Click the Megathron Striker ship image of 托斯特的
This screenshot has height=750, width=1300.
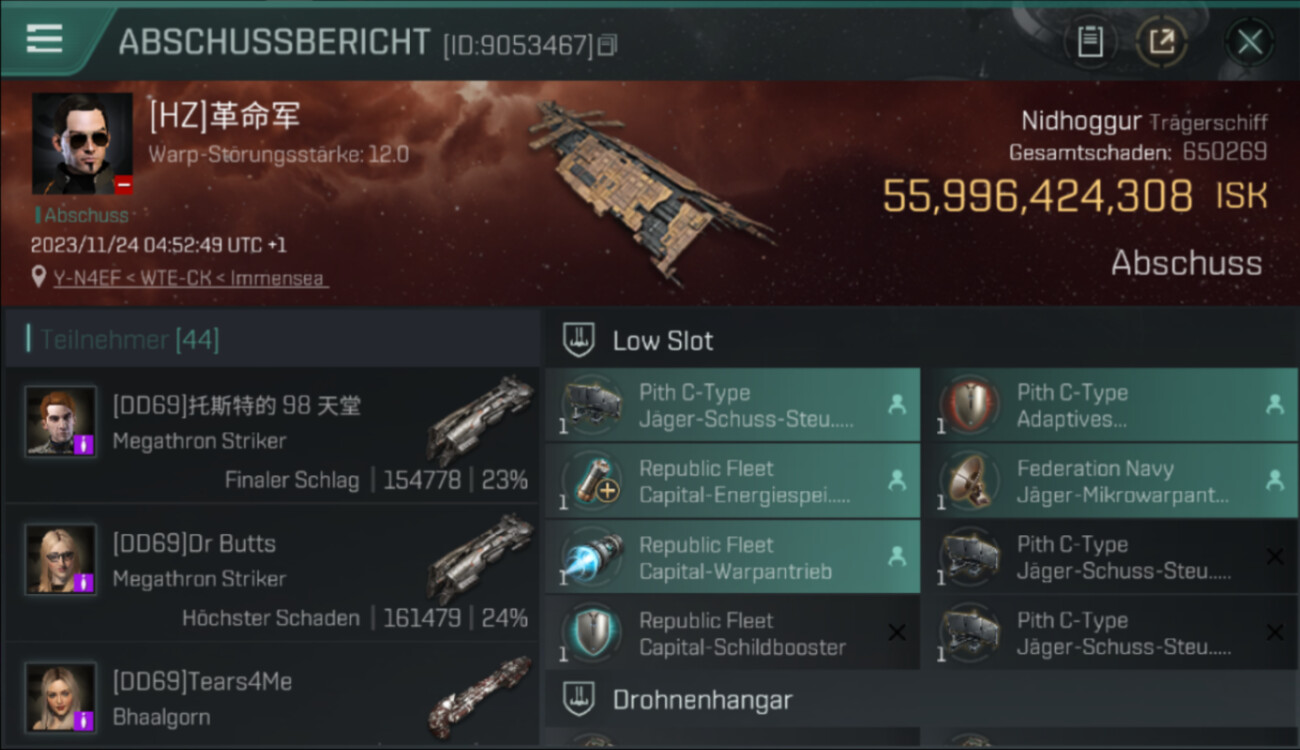click(482, 420)
